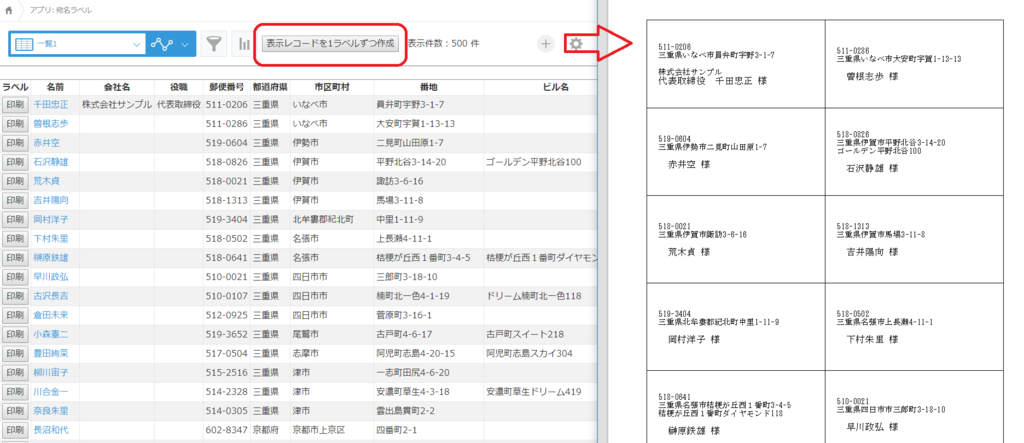1024x443 pixels.
Task: Click 印刷 button for 川合金一
Action: (15, 392)
